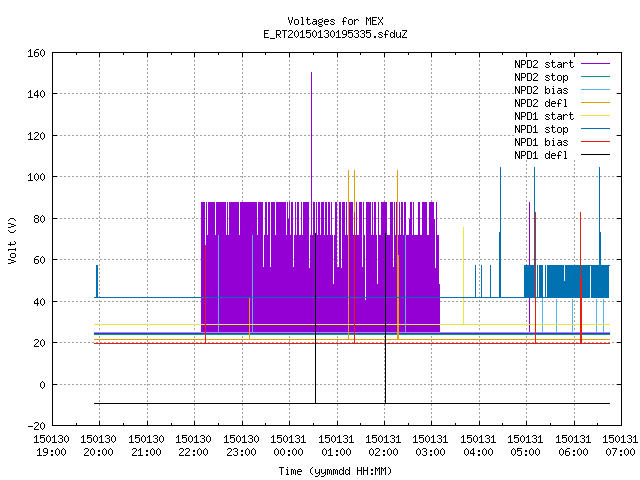Pick the green NPD2 stop legend line
The width and height of the screenshot is (640, 480).
595,76
